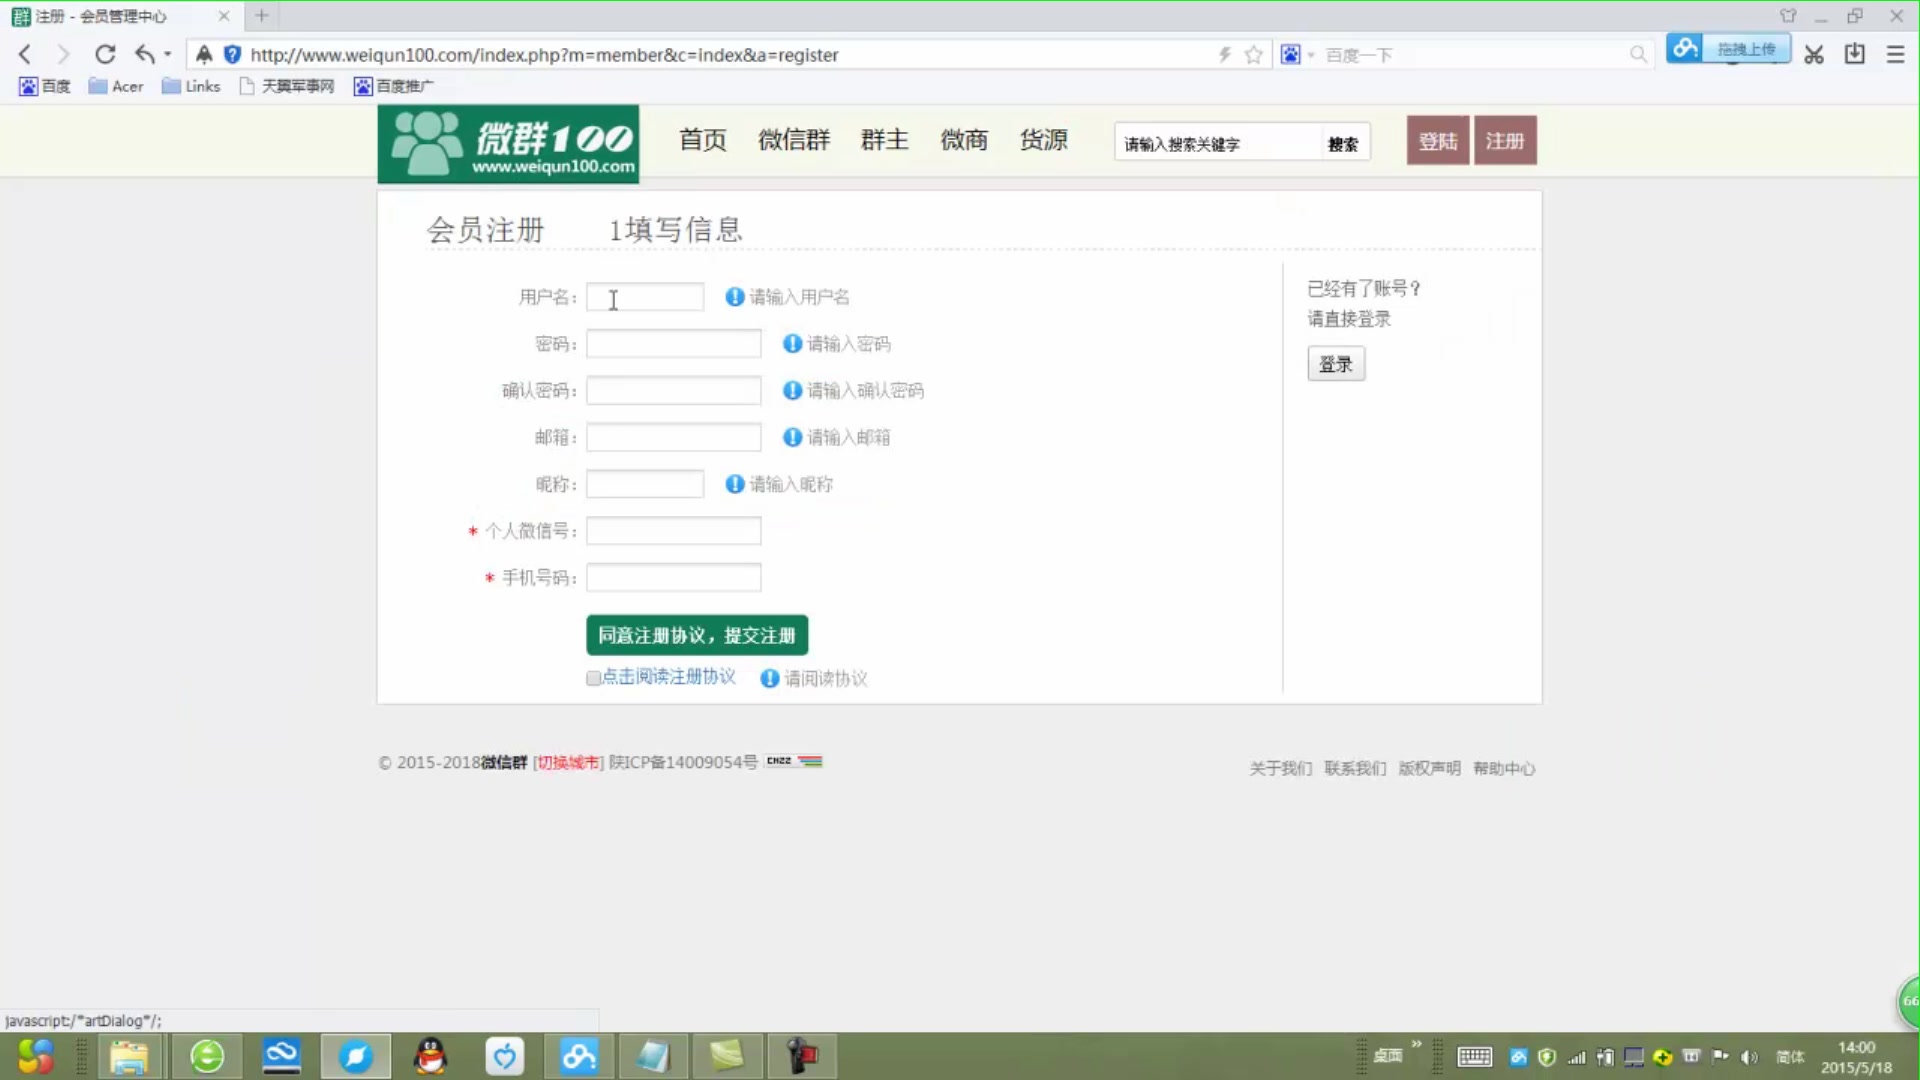Click the search magnifier icon in the address bar
The image size is (1920, 1080).
point(1638,55)
